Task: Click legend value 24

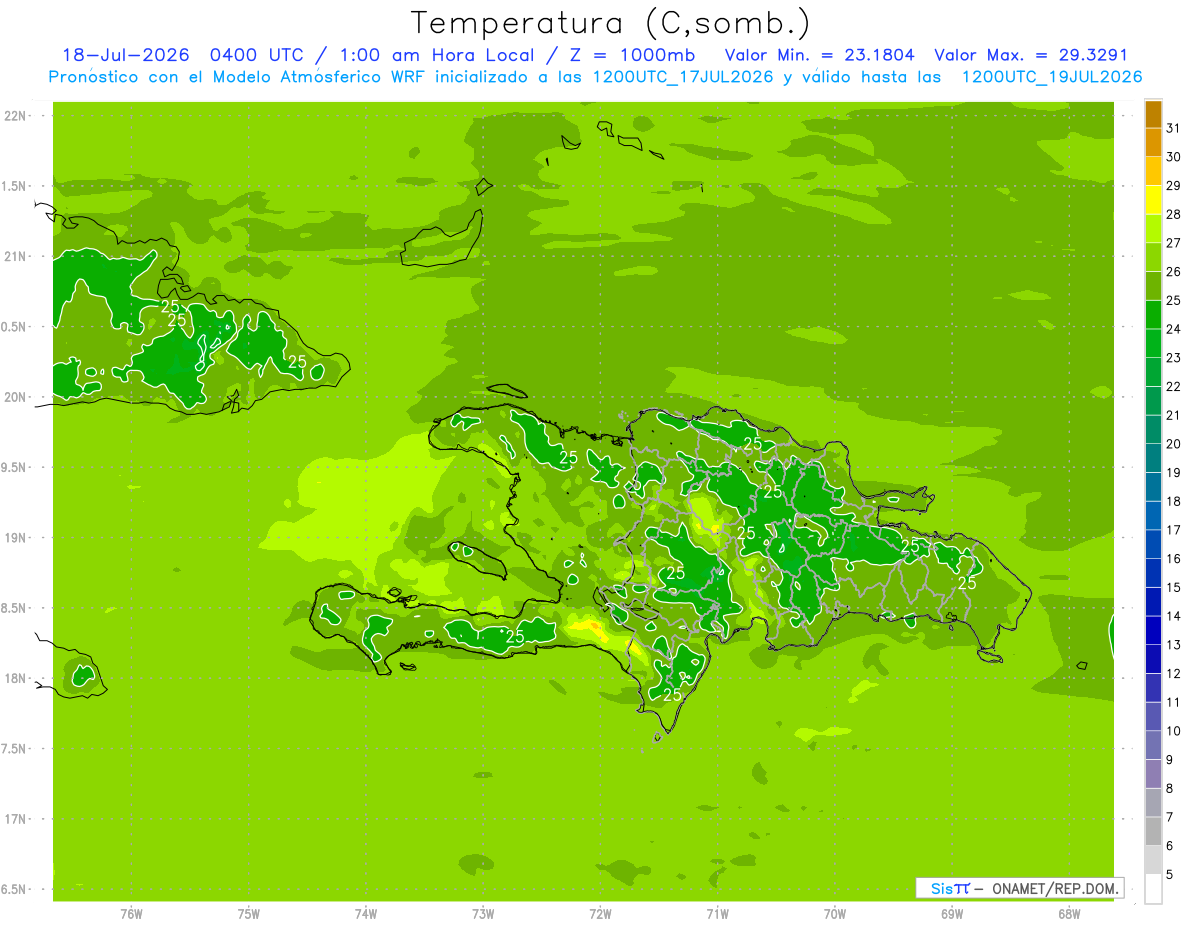Action: 1174,328
